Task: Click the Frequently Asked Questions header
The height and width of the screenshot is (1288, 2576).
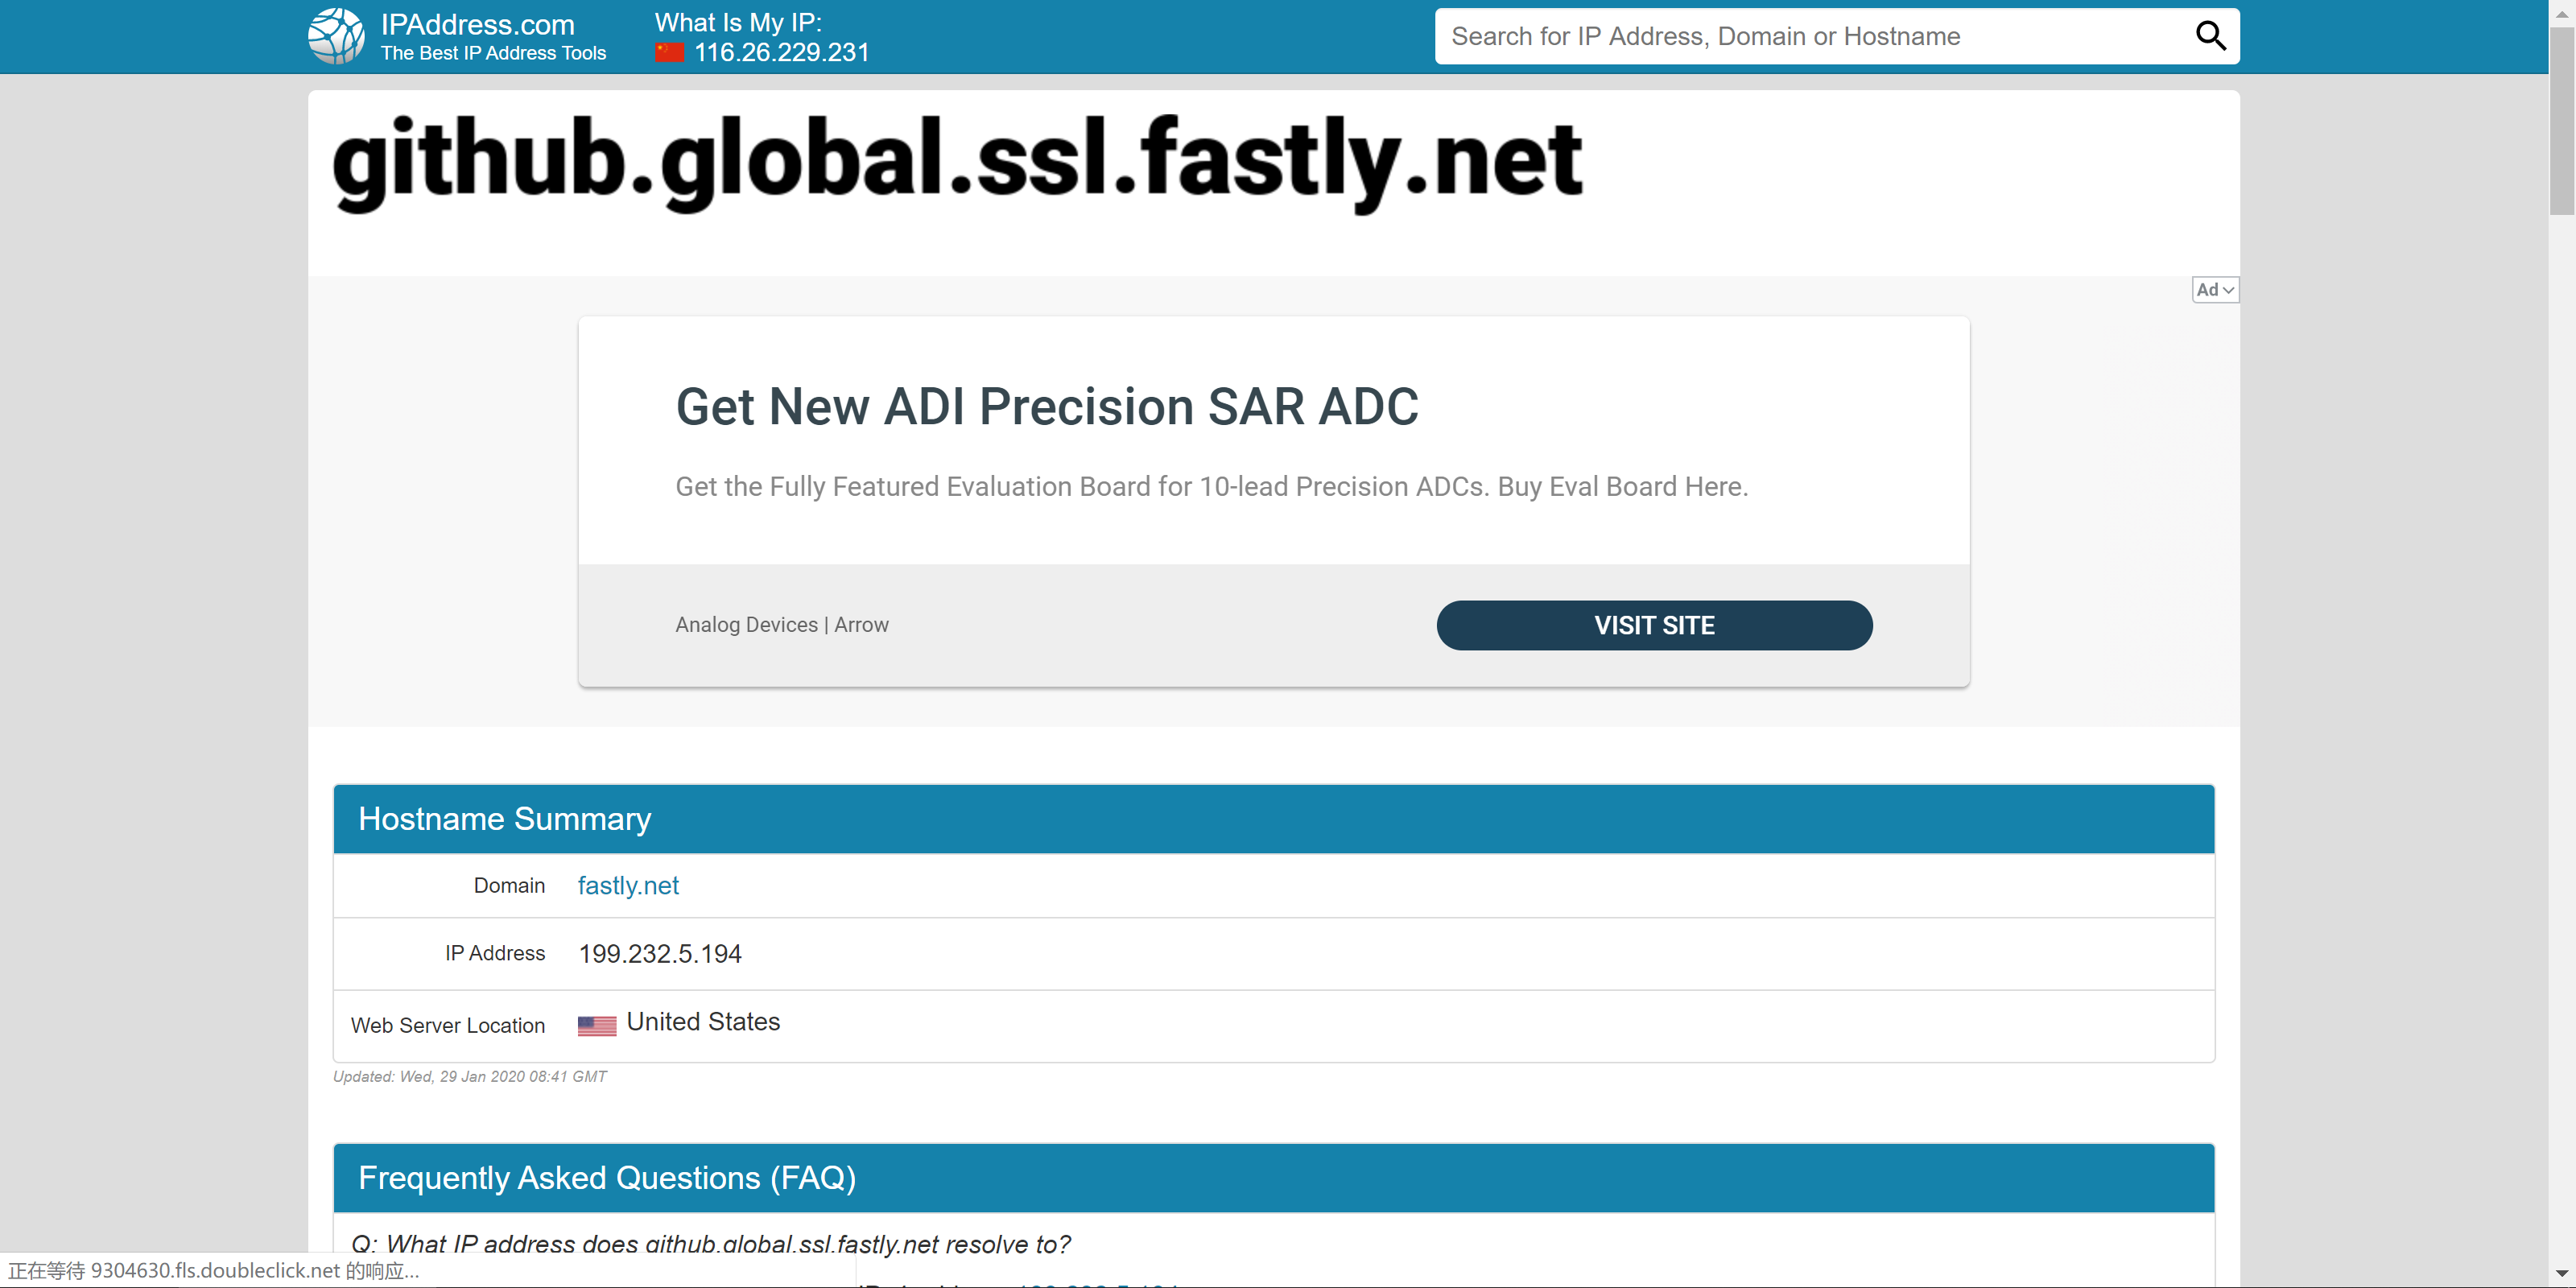Action: [607, 1178]
